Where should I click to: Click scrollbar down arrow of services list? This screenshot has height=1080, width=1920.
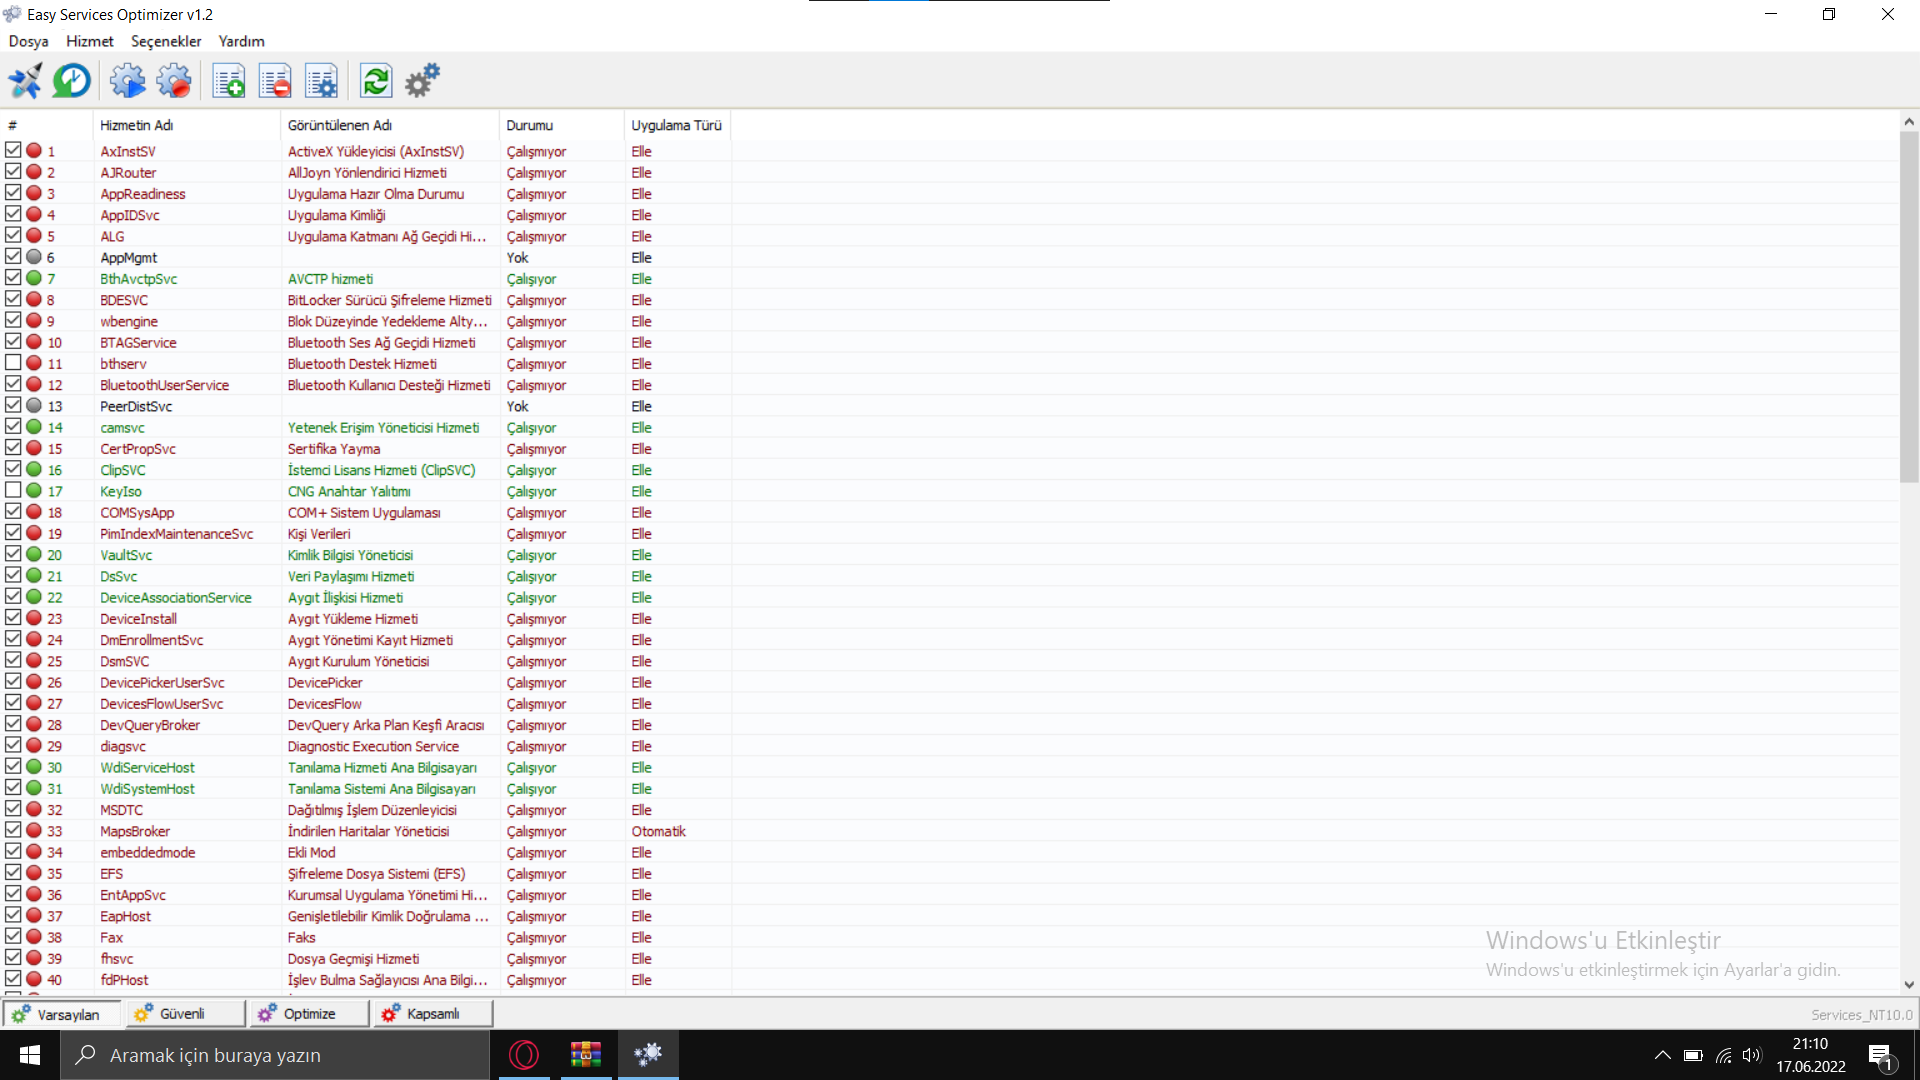coord(1909,985)
